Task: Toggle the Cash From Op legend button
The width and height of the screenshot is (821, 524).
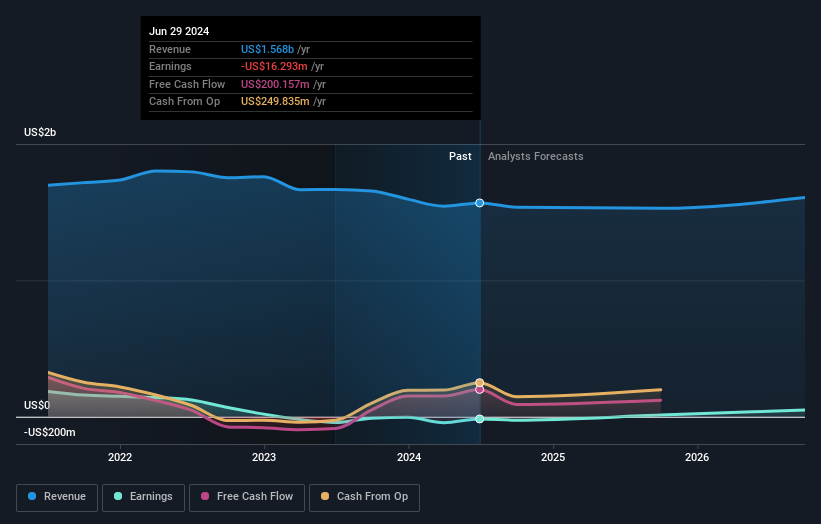Action: 364,497
